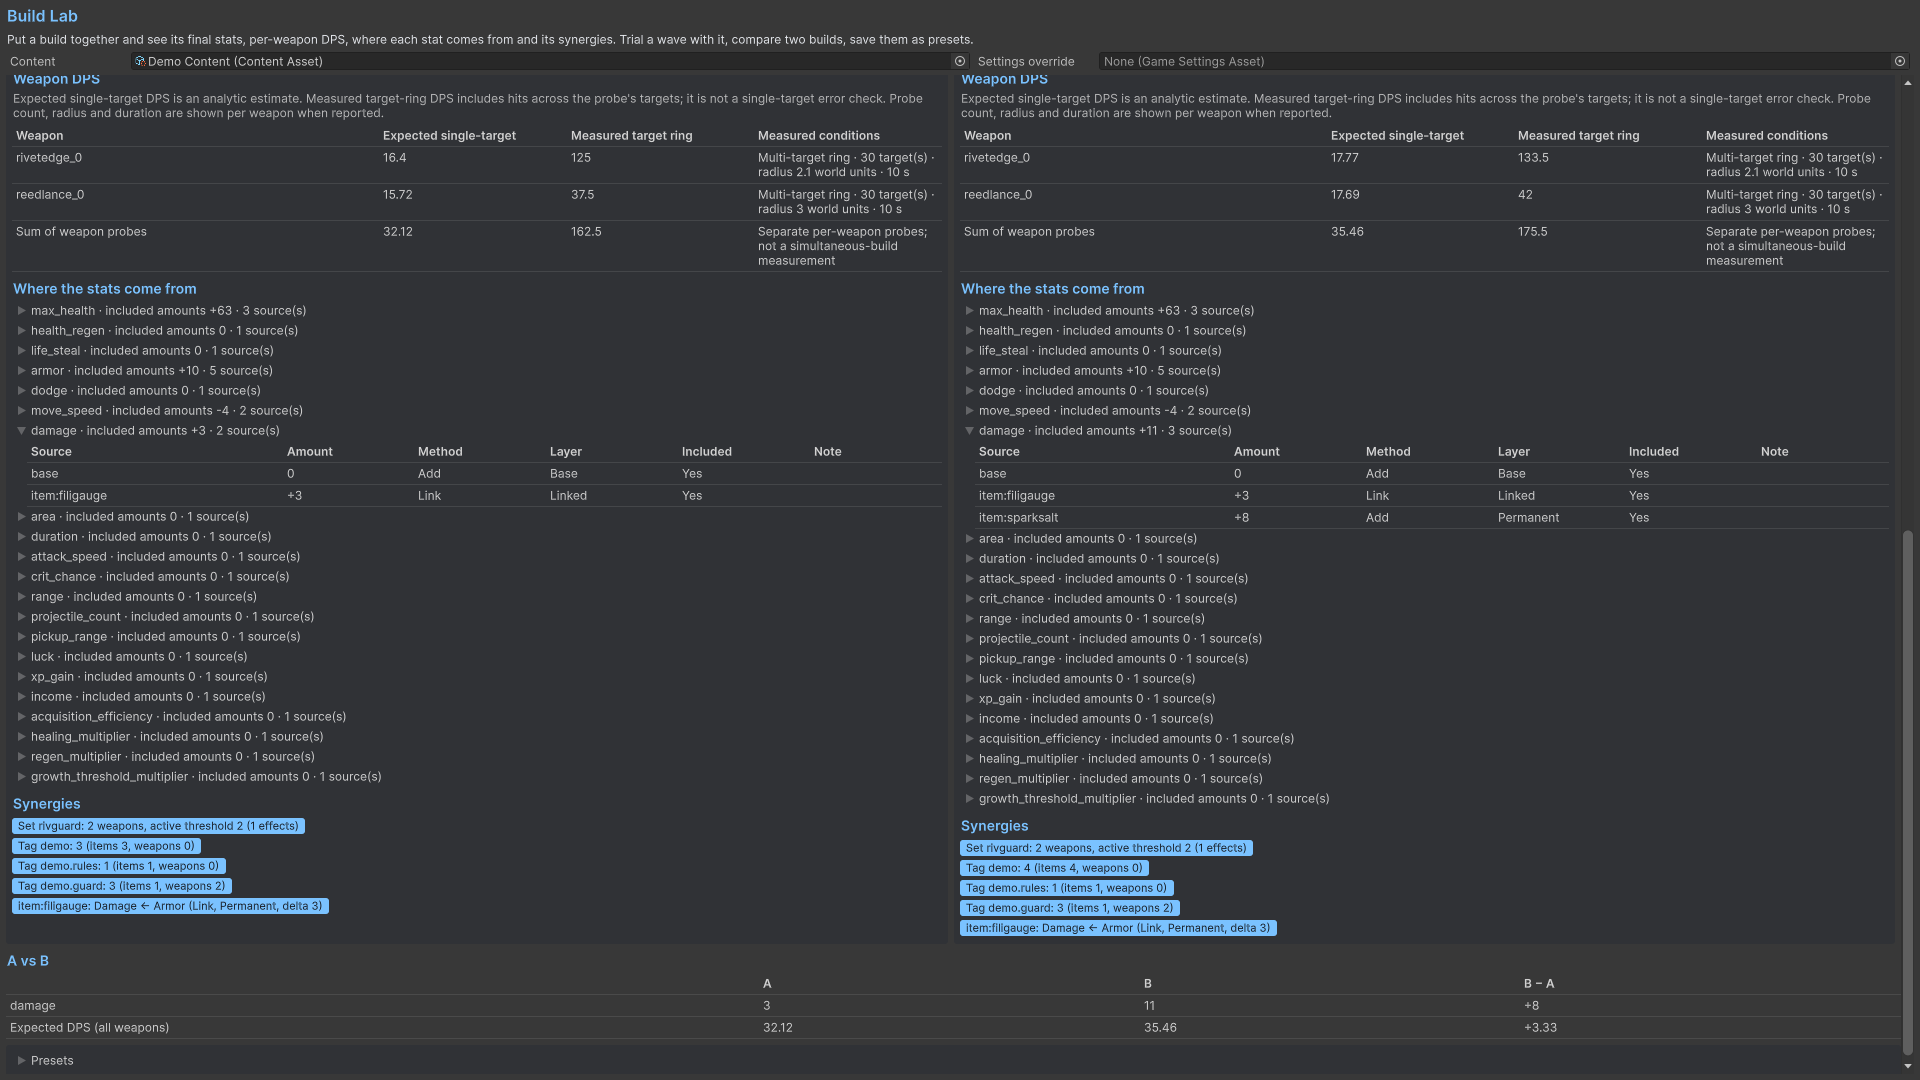Click the 'Tag demo: 4' synergy chip
This screenshot has height=1080, width=1920.
(x=1054, y=868)
